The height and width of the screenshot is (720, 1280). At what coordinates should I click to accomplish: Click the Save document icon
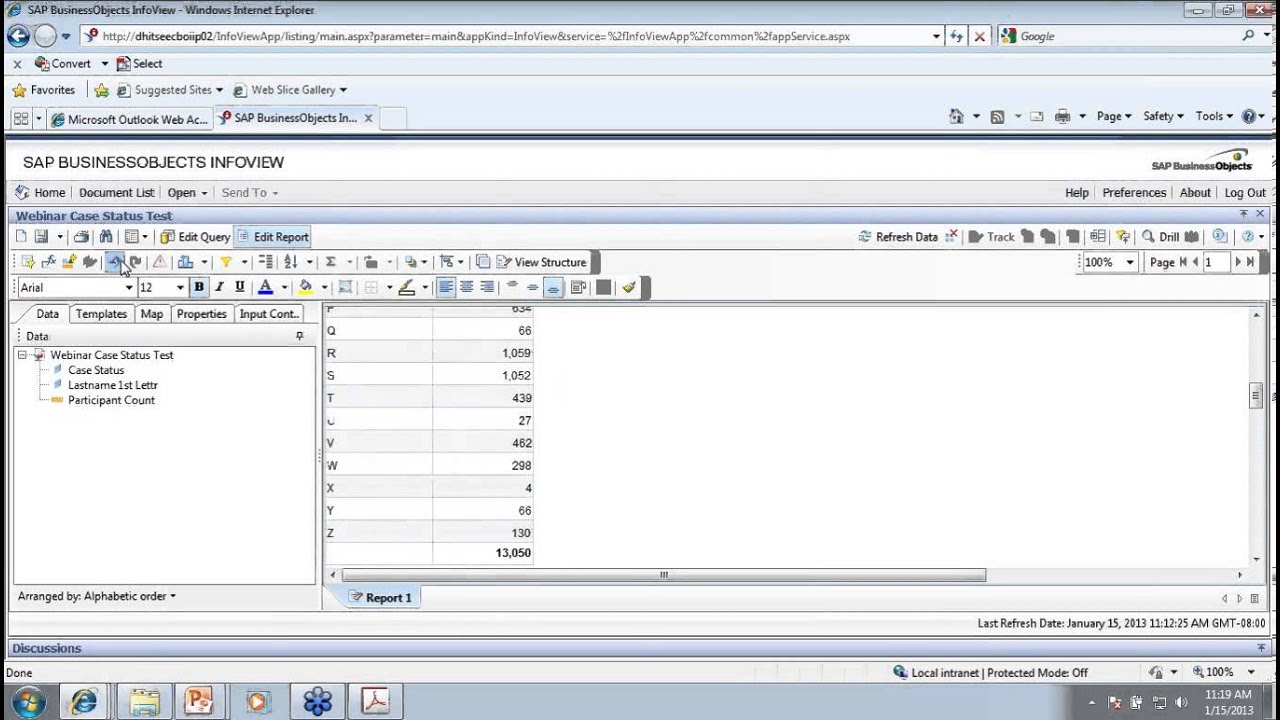41,237
